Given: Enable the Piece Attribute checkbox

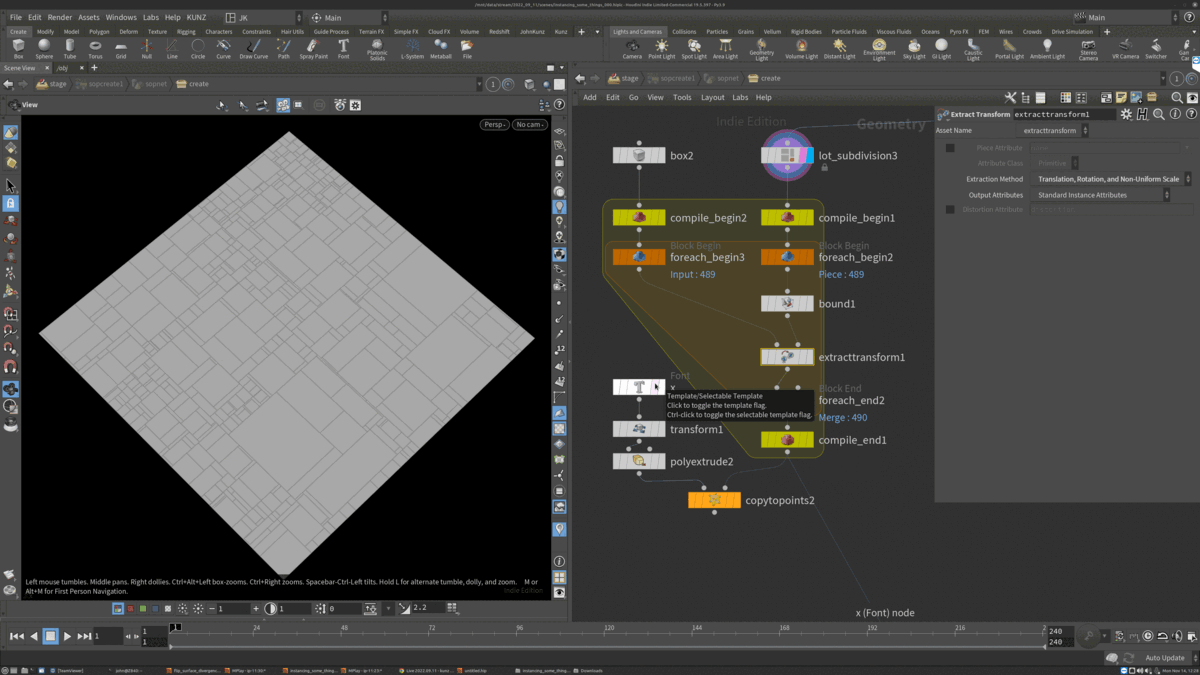Looking at the screenshot, I should pyautogui.click(x=950, y=148).
